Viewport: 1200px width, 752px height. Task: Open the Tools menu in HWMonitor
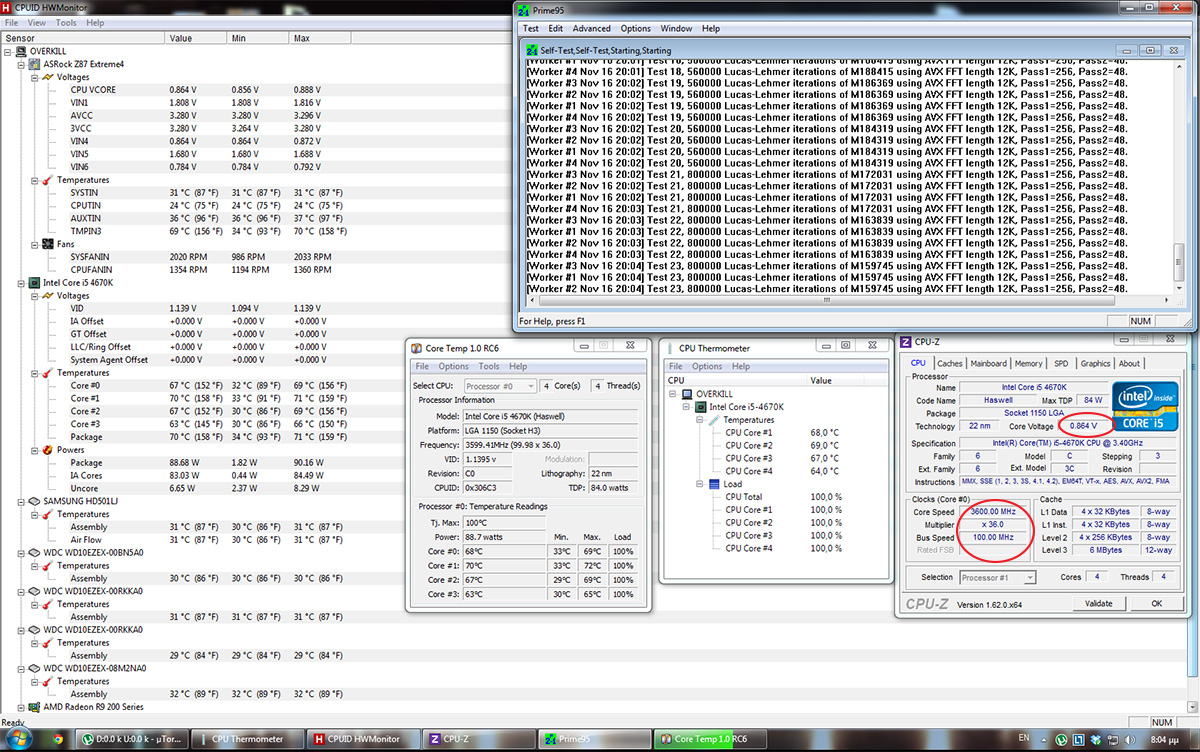pyautogui.click(x=66, y=22)
